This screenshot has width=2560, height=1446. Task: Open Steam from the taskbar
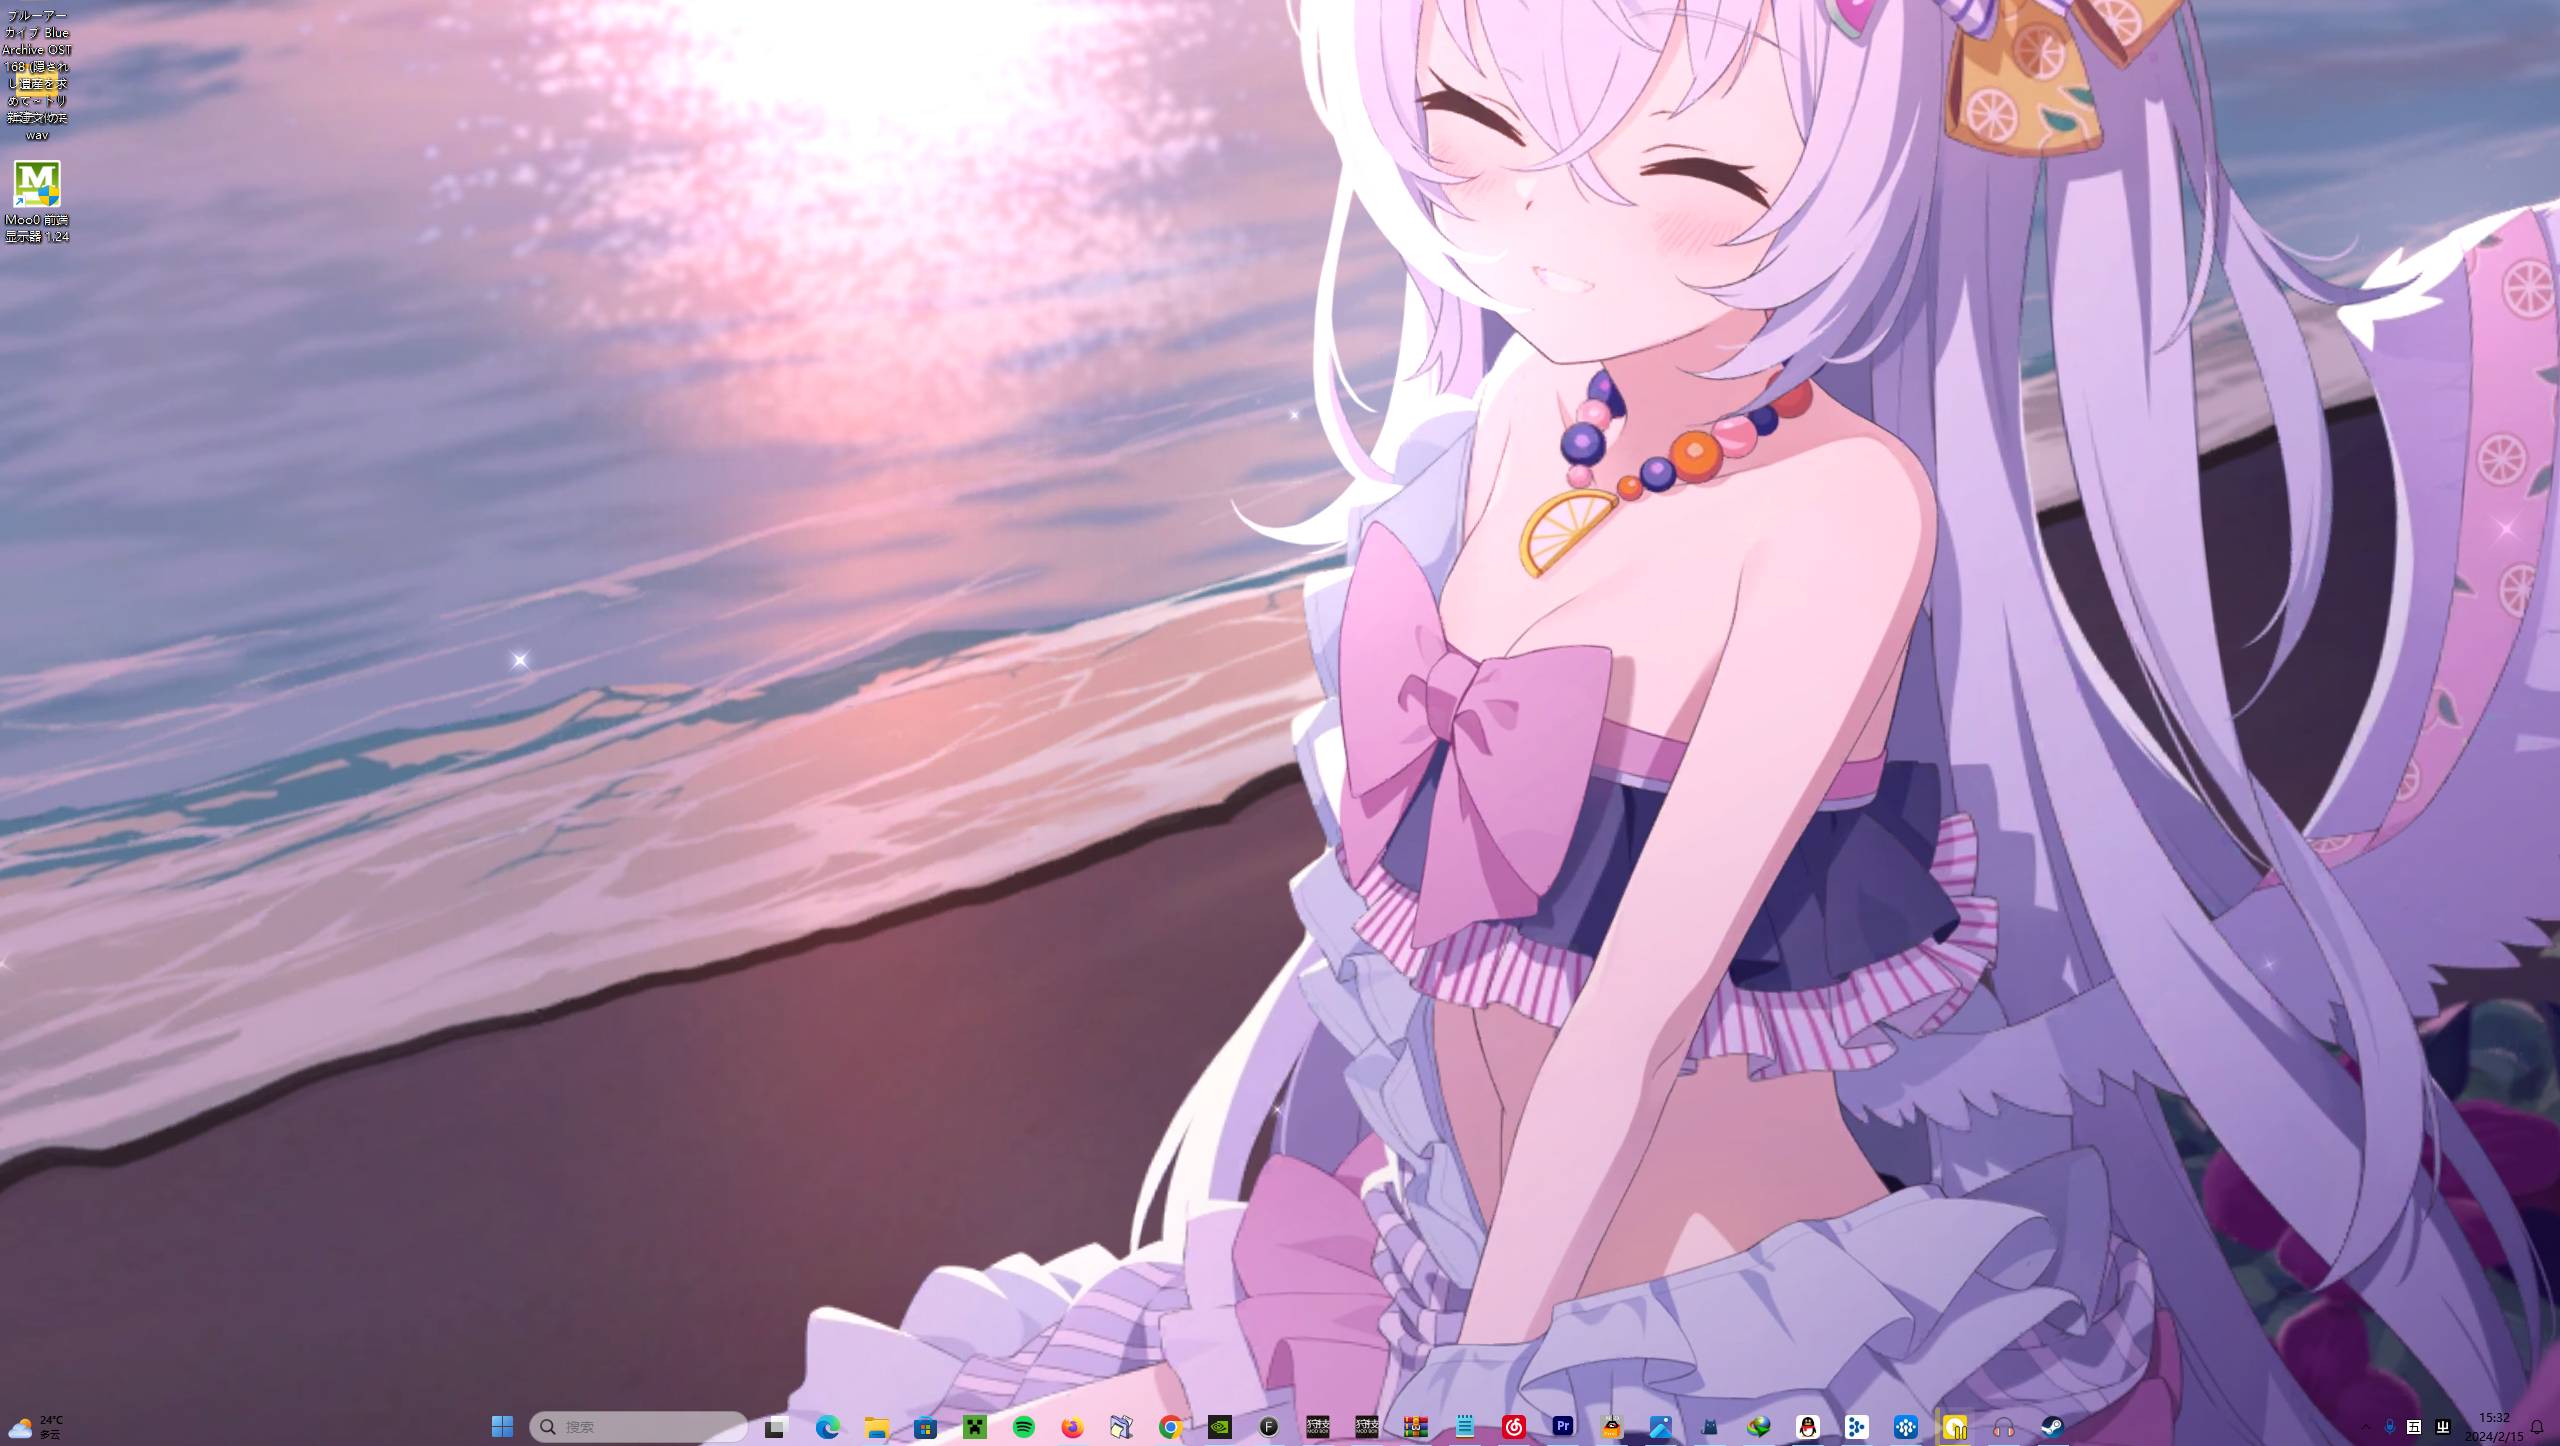click(2052, 1427)
